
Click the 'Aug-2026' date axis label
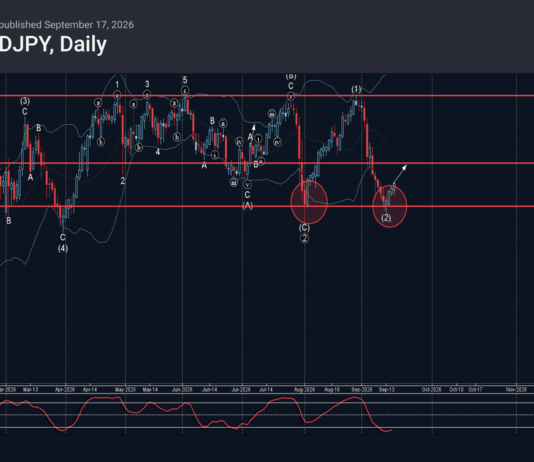pyautogui.click(x=304, y=389)
